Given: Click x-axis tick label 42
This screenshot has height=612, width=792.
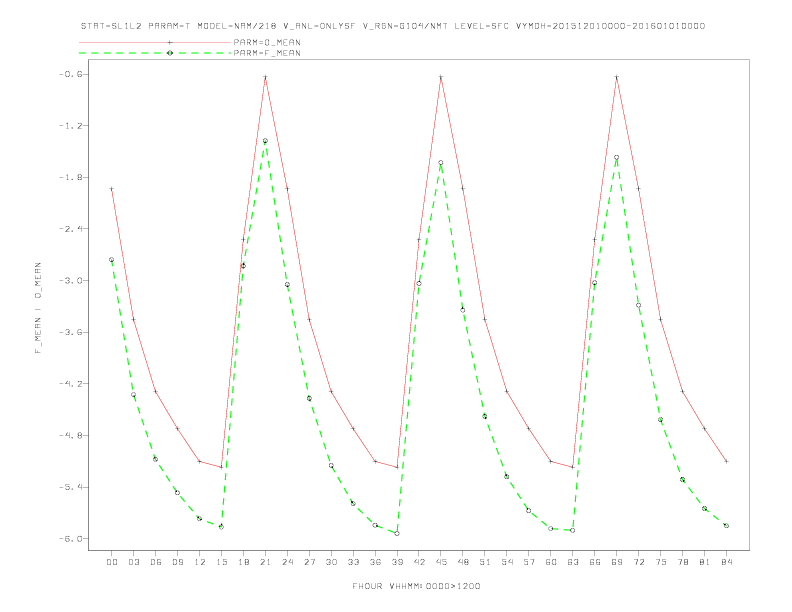Looking at the screenshot, I should point(419,562).
